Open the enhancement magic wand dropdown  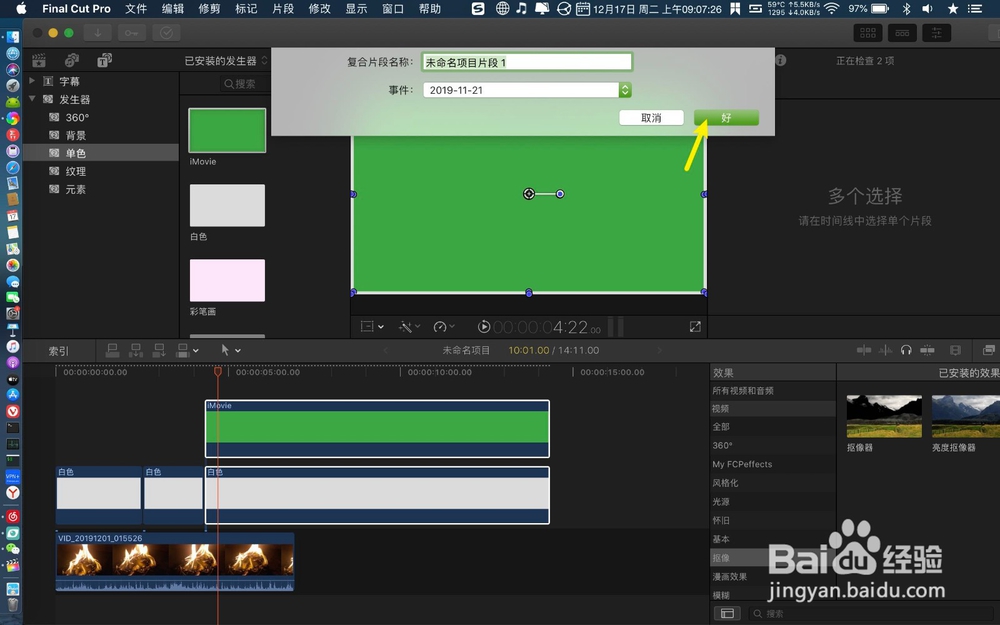pyautogui.click(x=409, y=327)
